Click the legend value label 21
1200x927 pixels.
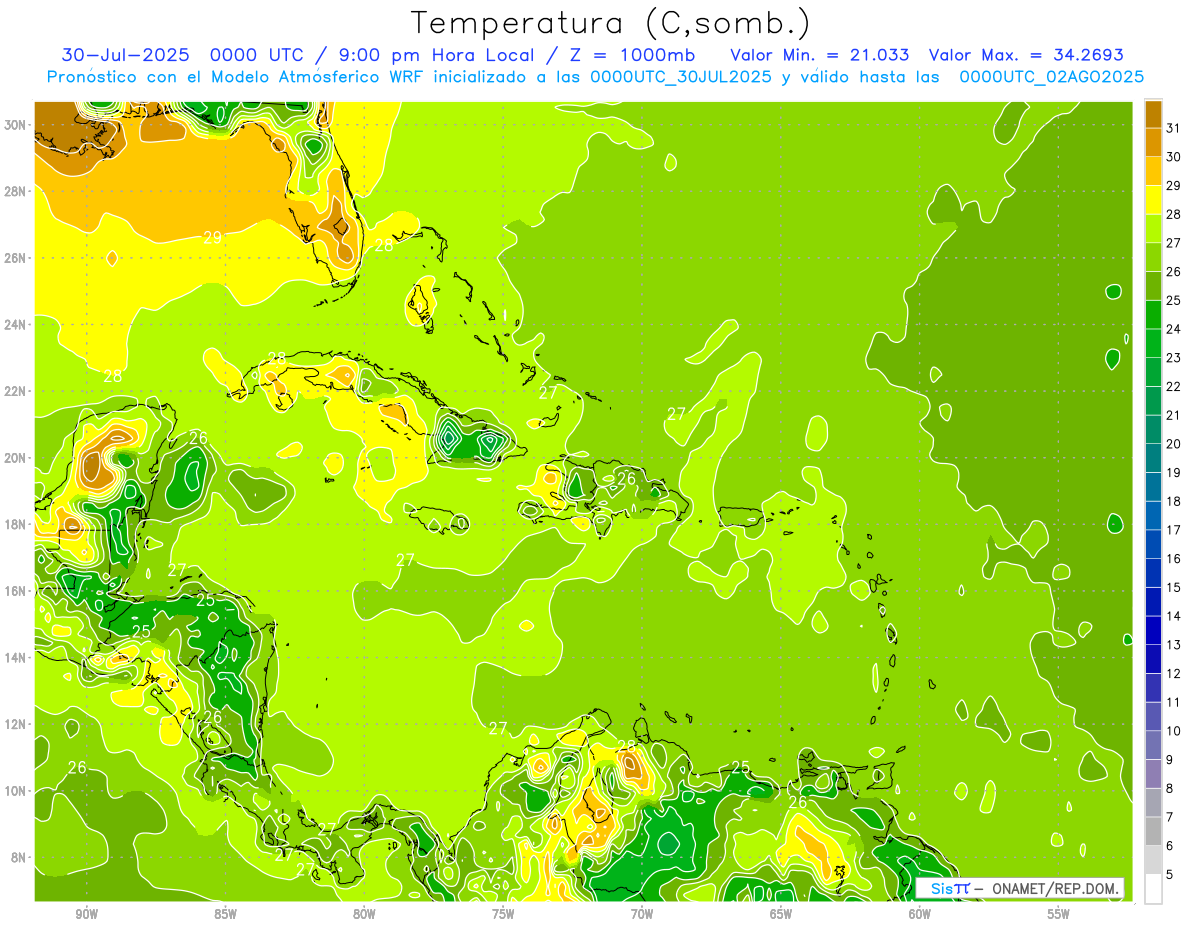(1174, 415)
